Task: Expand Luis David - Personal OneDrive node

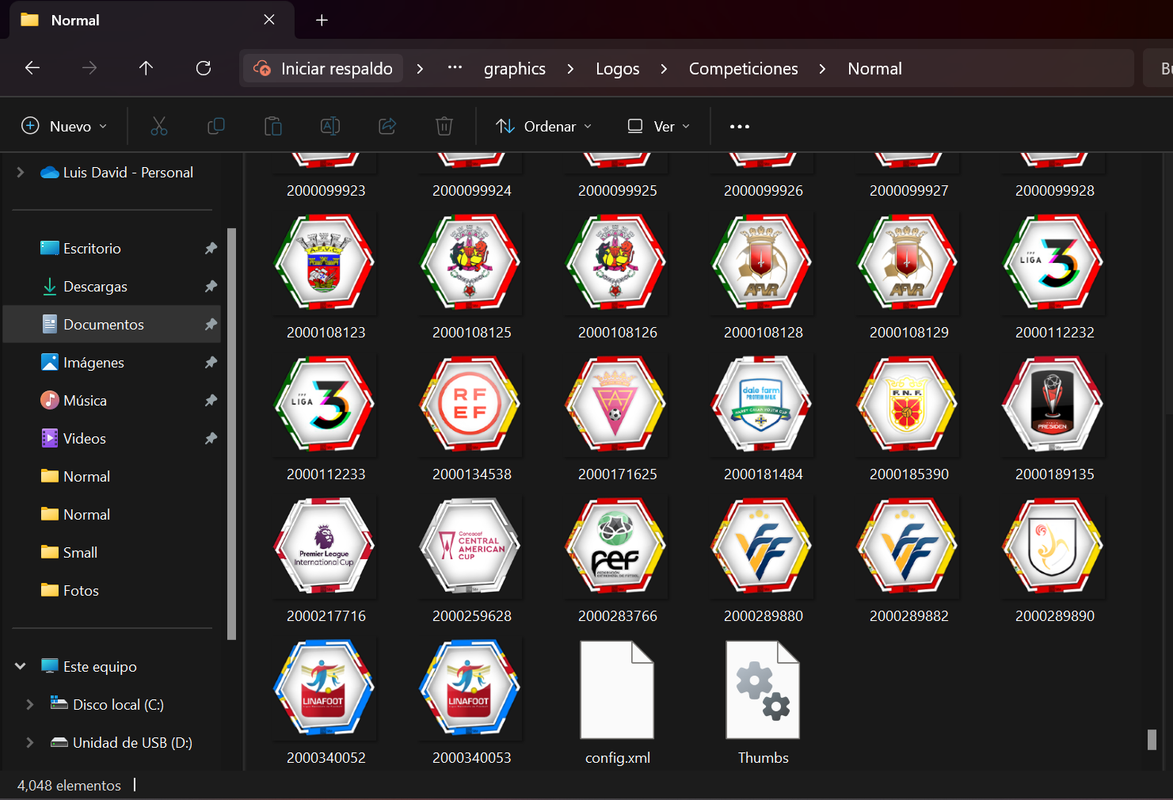Action: point(20,172)
